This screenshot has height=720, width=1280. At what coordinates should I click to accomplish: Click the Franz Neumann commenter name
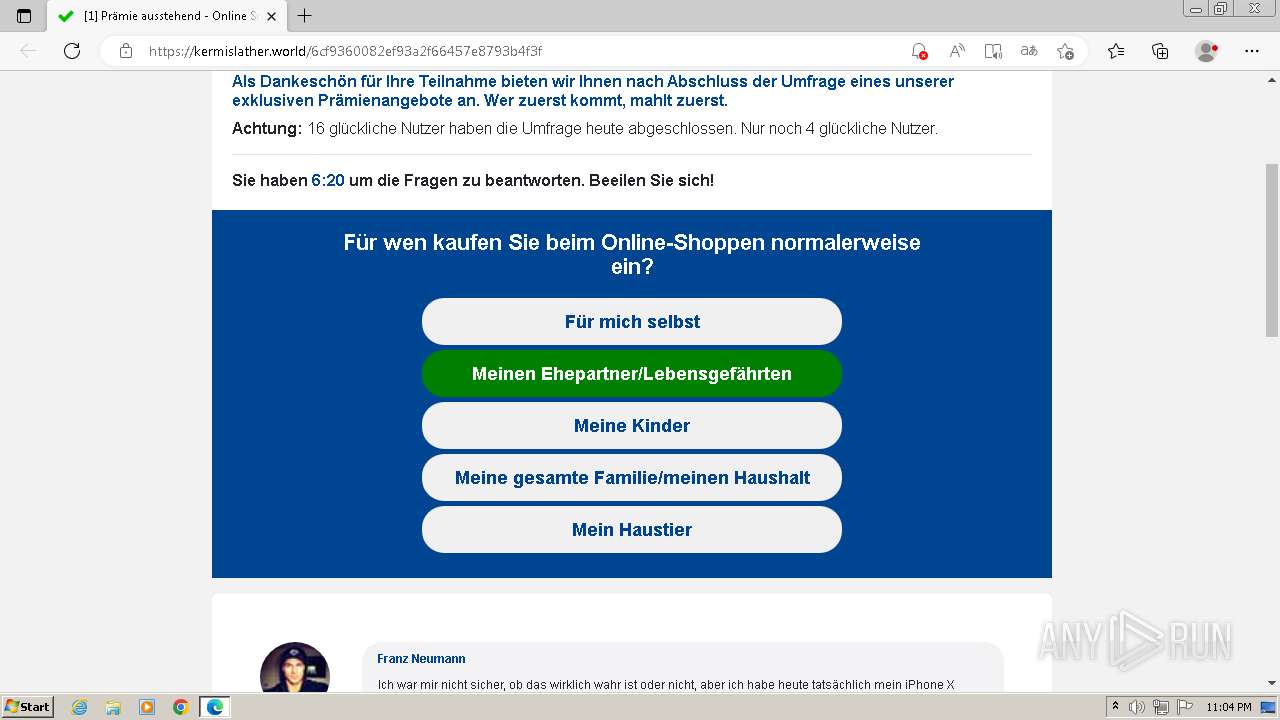click(x=421, y=659)
